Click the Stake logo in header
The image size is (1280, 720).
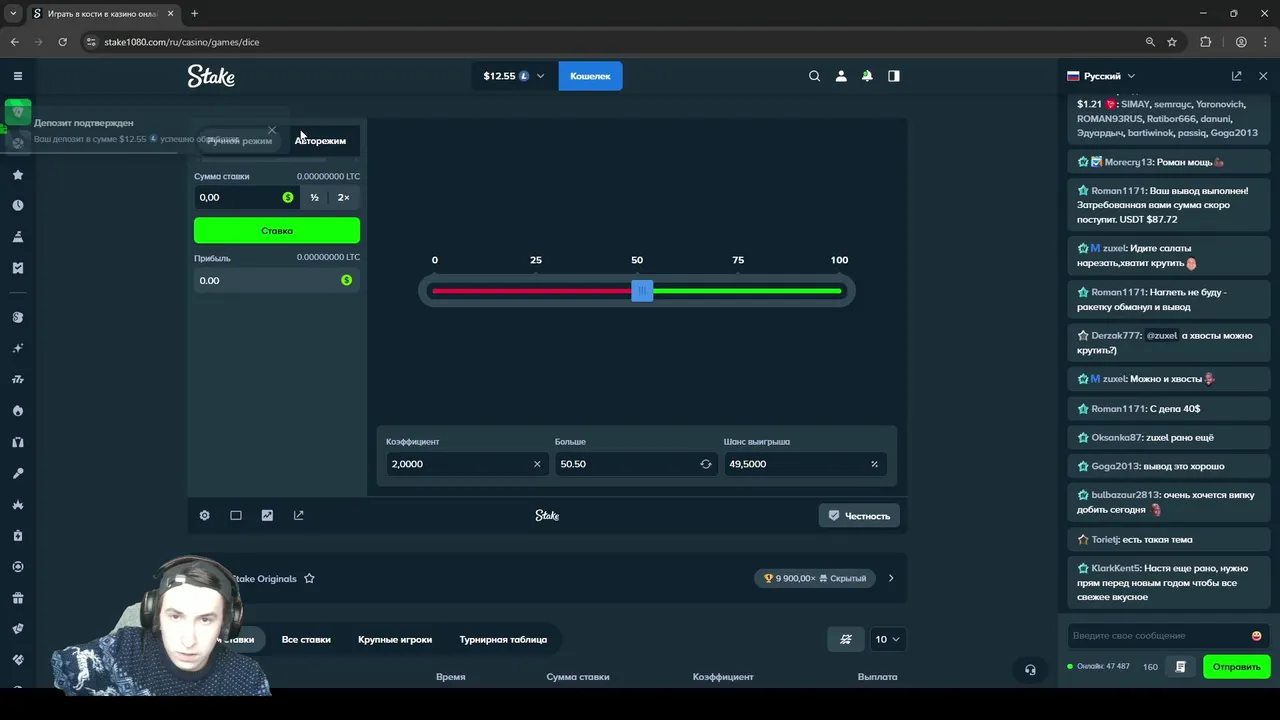point(211,76)
